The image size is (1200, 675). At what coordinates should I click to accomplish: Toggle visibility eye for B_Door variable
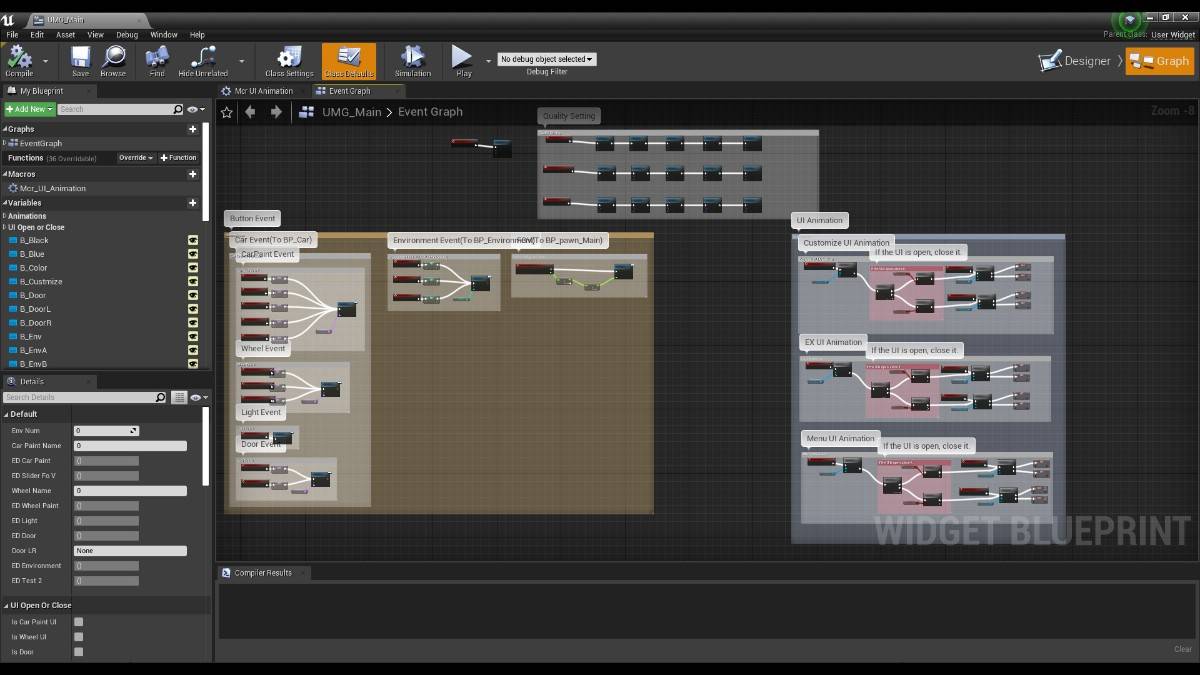click(x=193, y=296)
